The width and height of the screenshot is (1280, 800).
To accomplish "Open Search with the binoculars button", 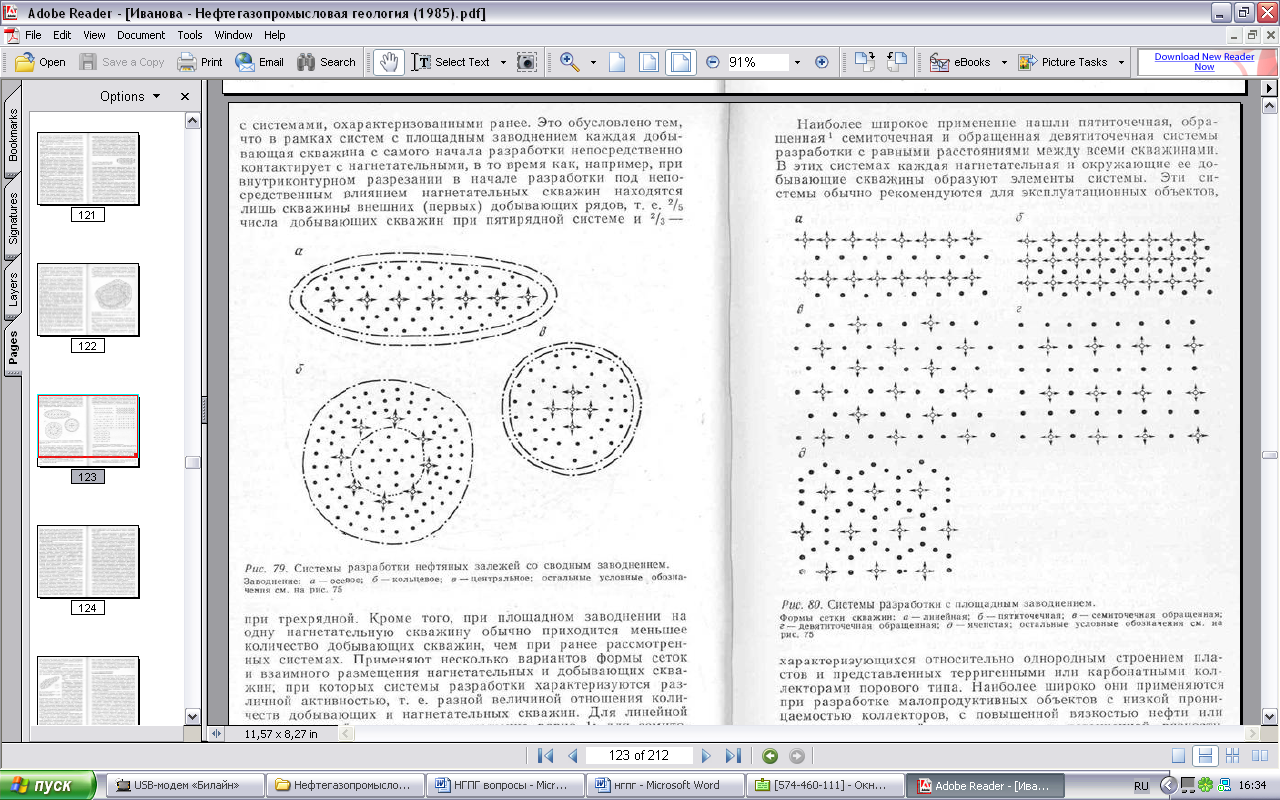I will point(326,62).
